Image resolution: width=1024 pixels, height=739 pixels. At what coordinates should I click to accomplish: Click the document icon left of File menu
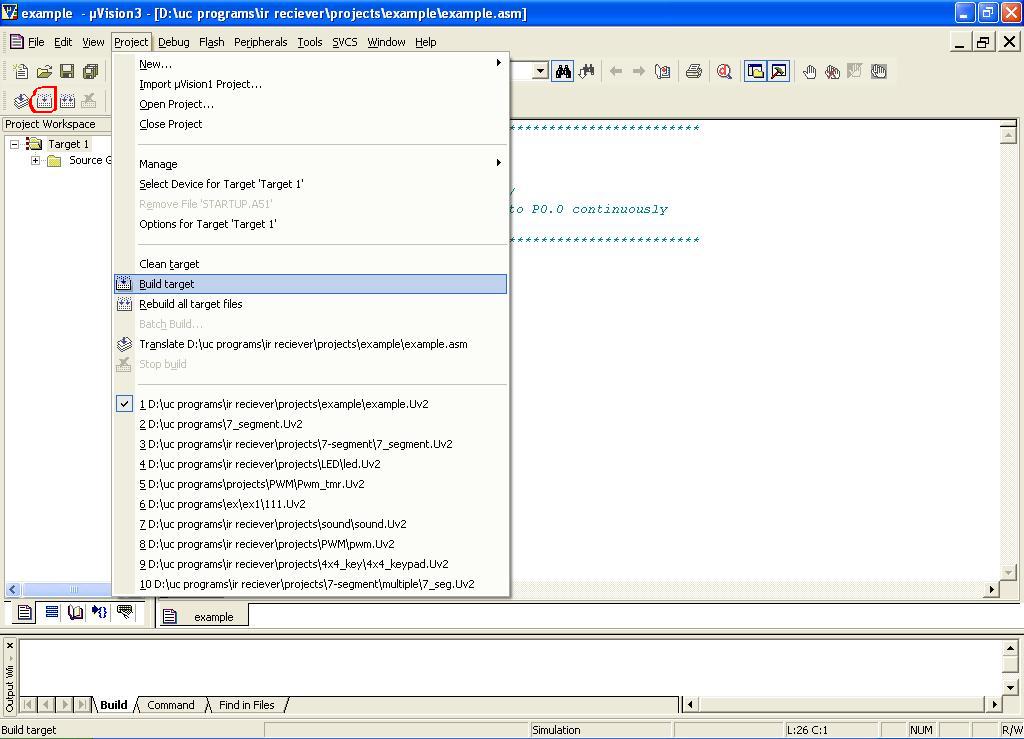[16, 42]
